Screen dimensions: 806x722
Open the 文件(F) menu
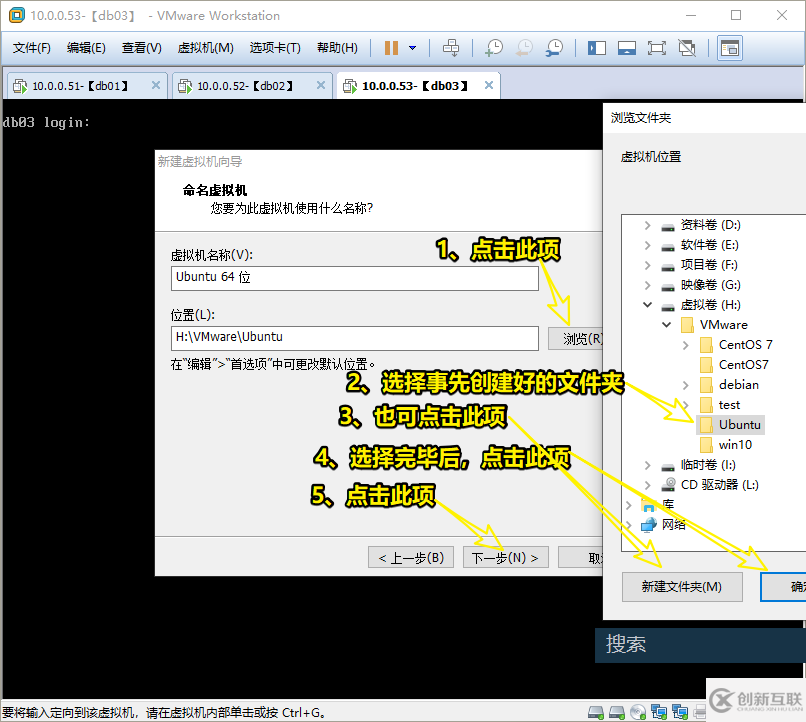click(x=31, y=48)
